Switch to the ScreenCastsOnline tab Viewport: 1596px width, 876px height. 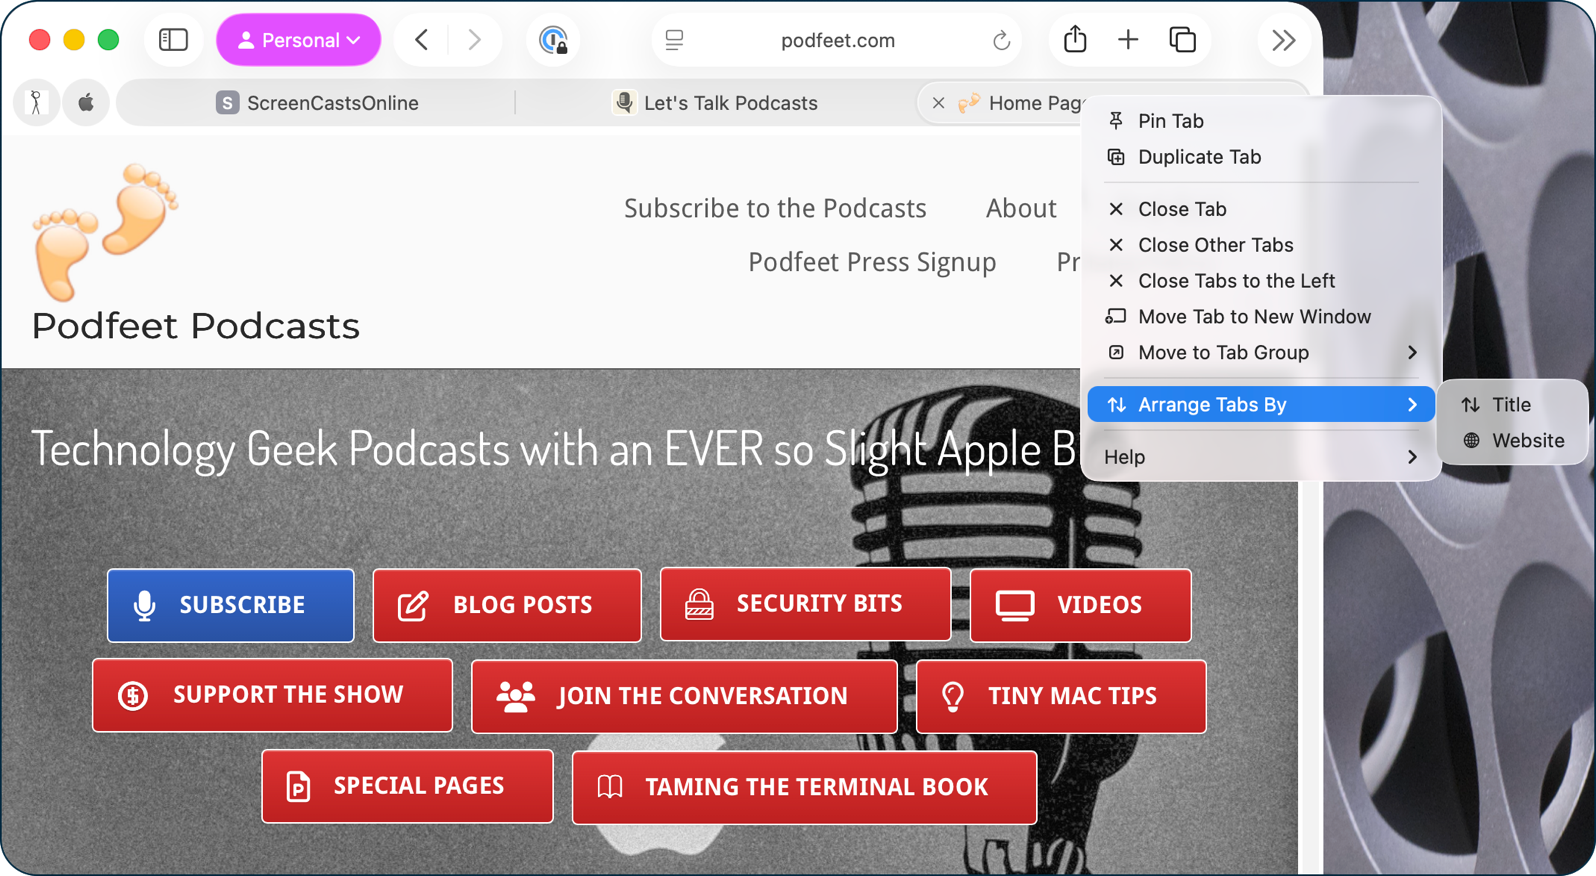(317, 102)
